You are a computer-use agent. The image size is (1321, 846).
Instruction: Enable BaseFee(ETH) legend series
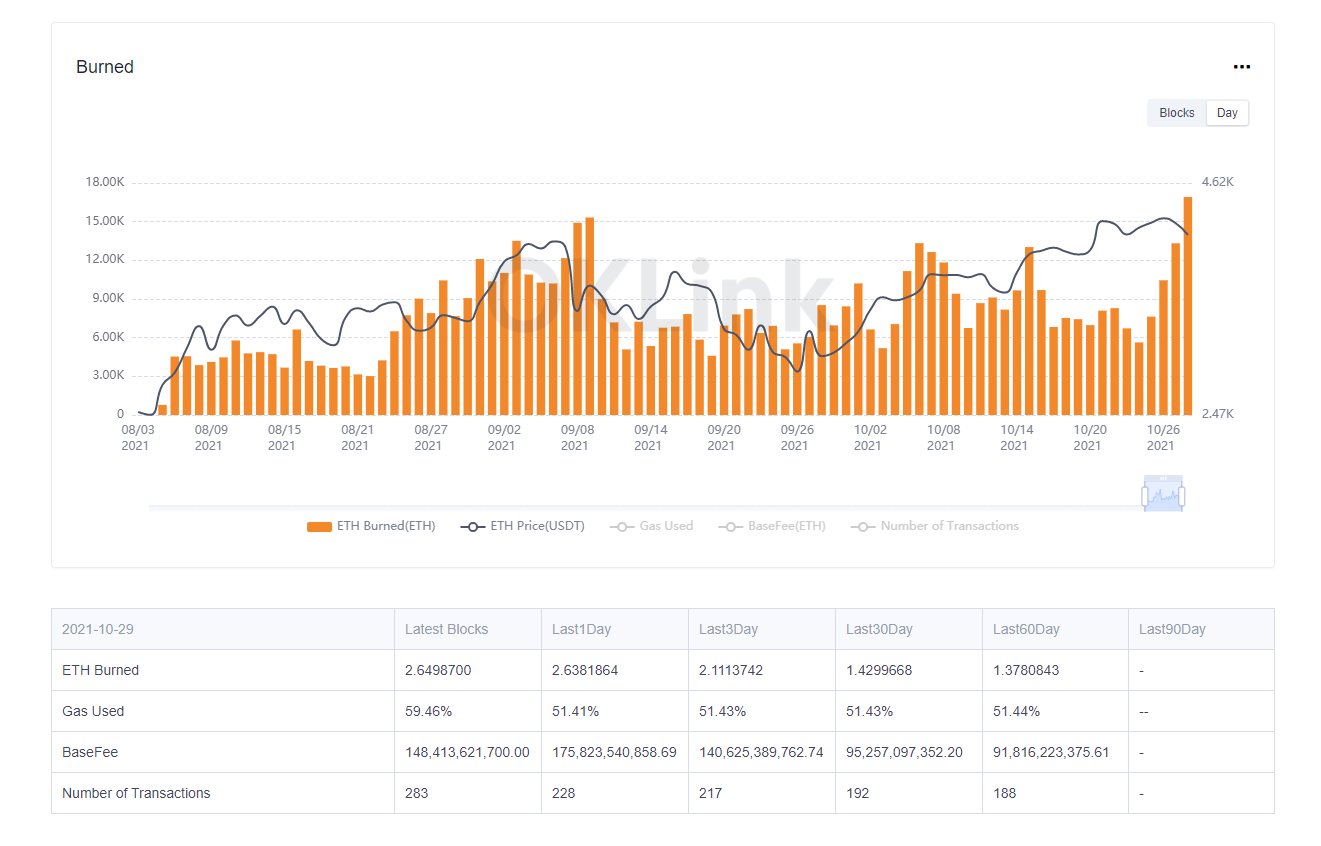(x=772, y=526)
